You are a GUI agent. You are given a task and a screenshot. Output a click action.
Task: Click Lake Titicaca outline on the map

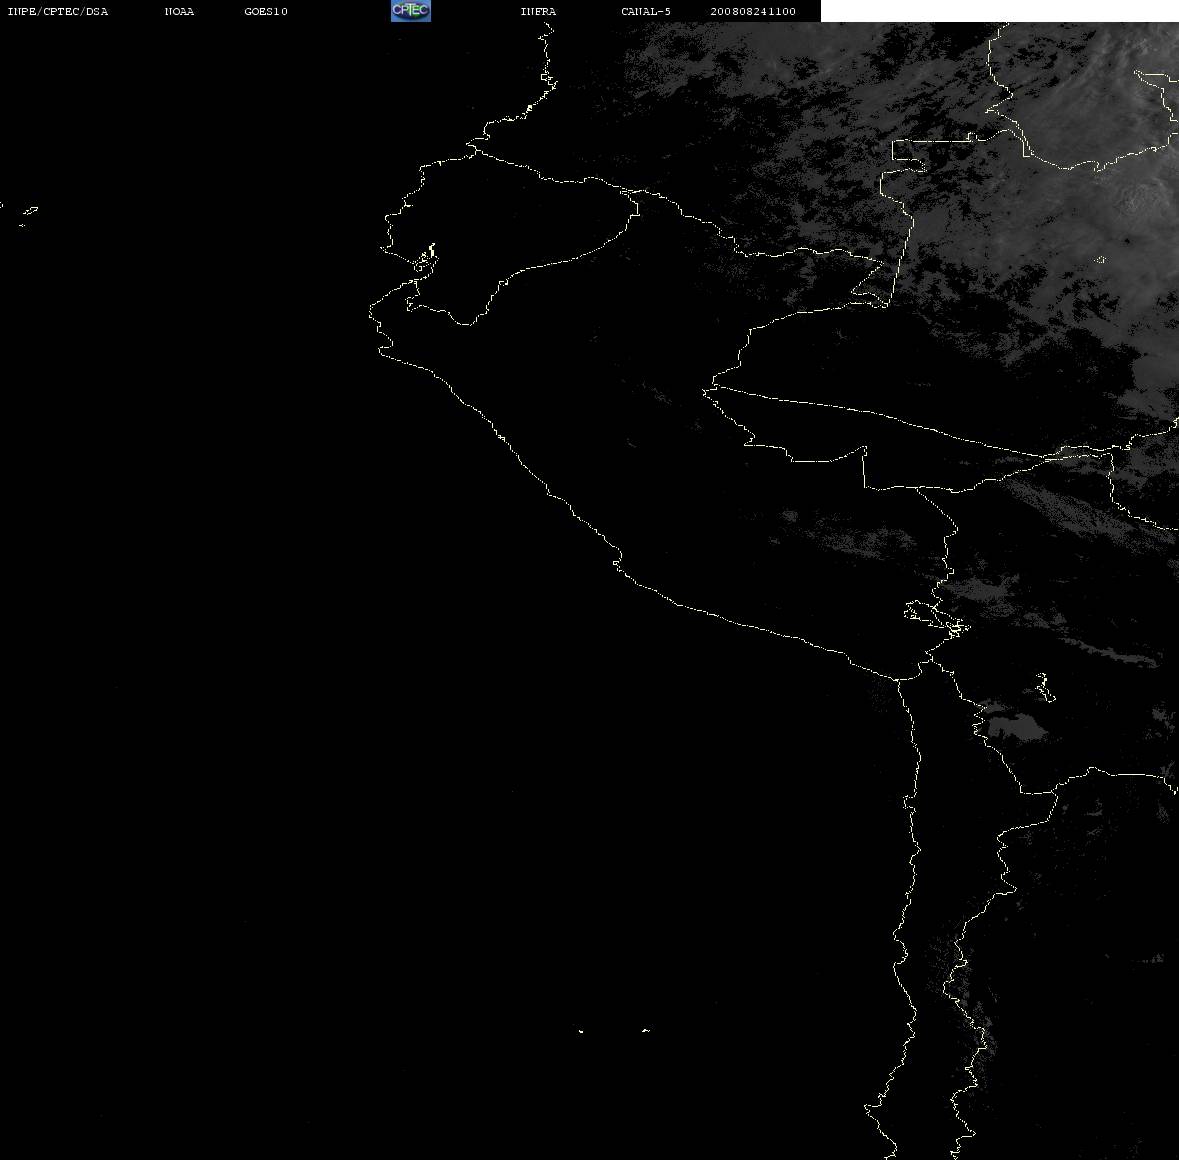[x=937, y=618]
